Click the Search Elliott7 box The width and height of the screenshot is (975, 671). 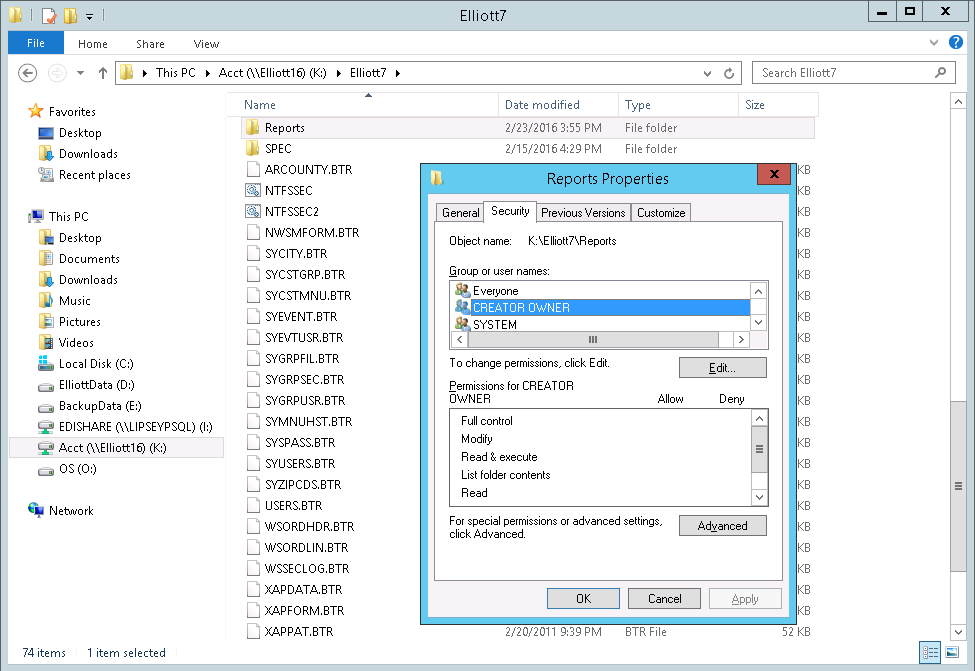[x=845, y=73]
